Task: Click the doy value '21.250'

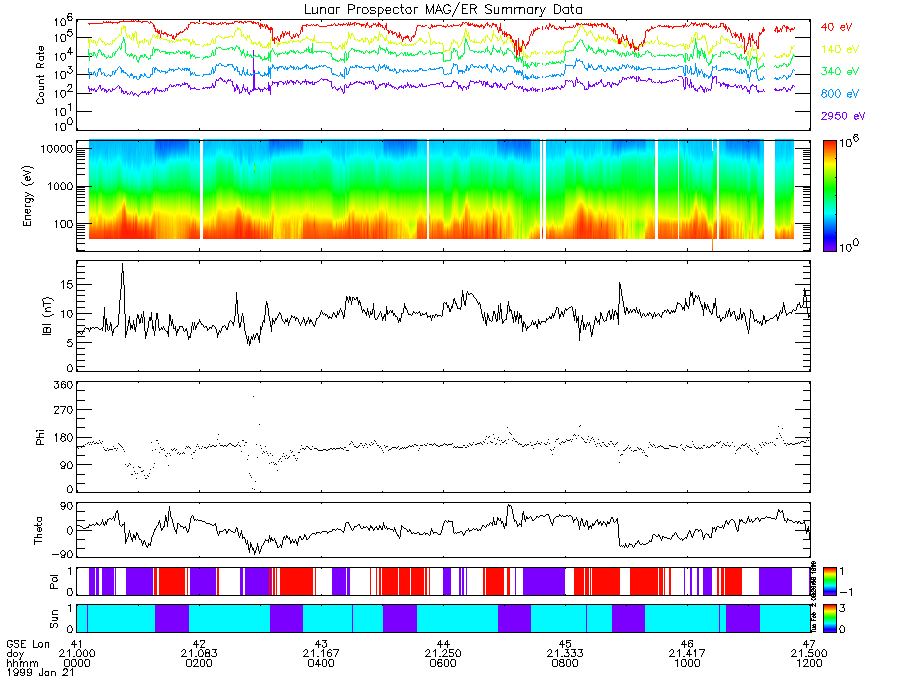Action: tap(443, 654)
